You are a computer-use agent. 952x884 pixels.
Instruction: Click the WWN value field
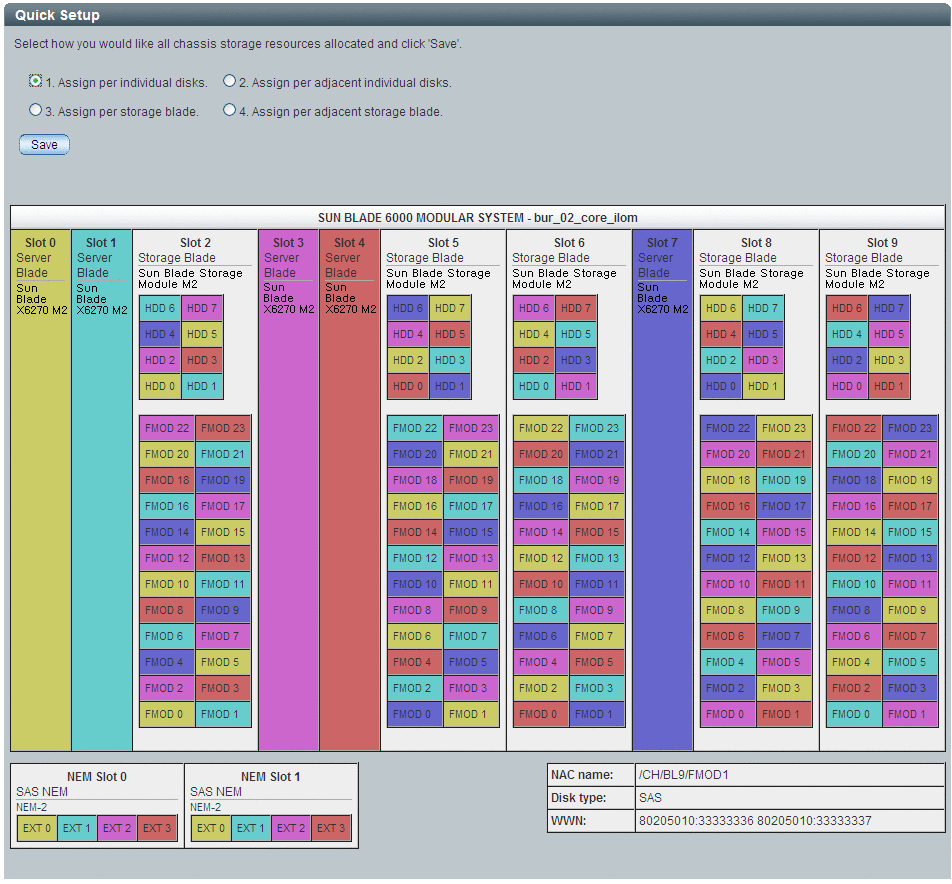790,821
